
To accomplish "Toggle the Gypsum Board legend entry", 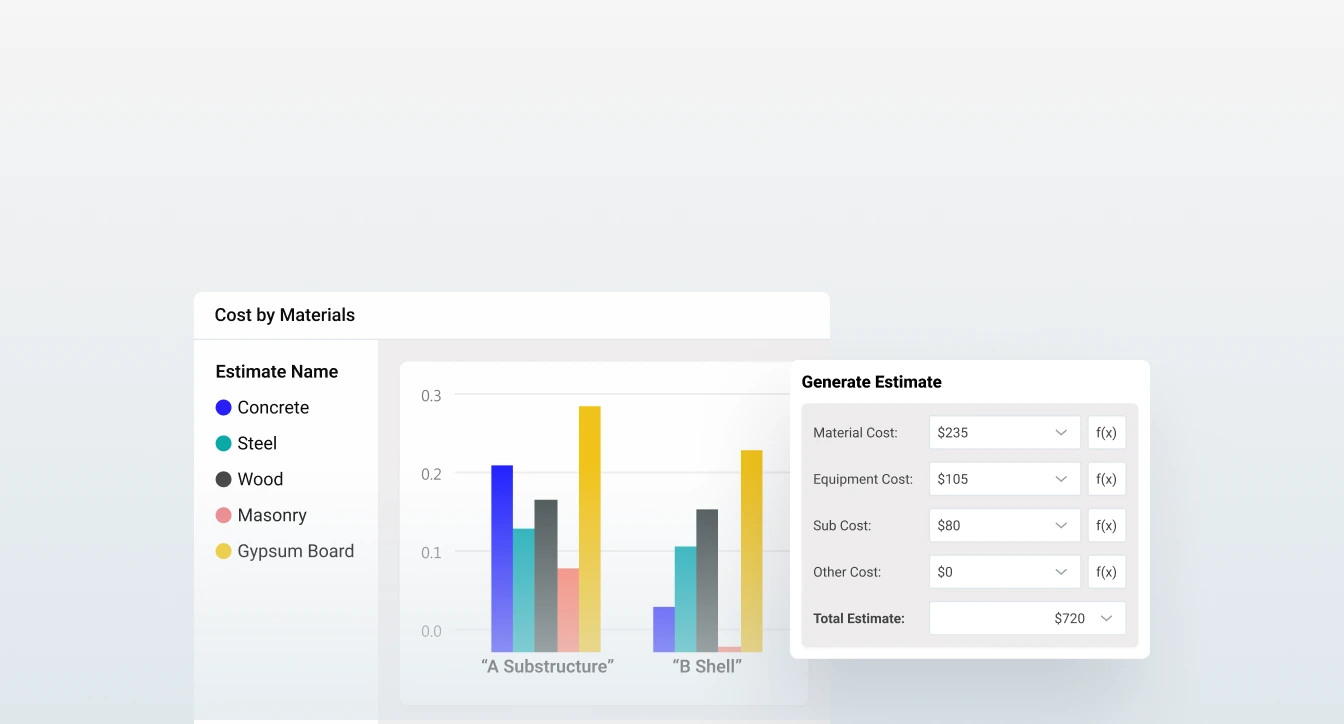I will [295, 552].
